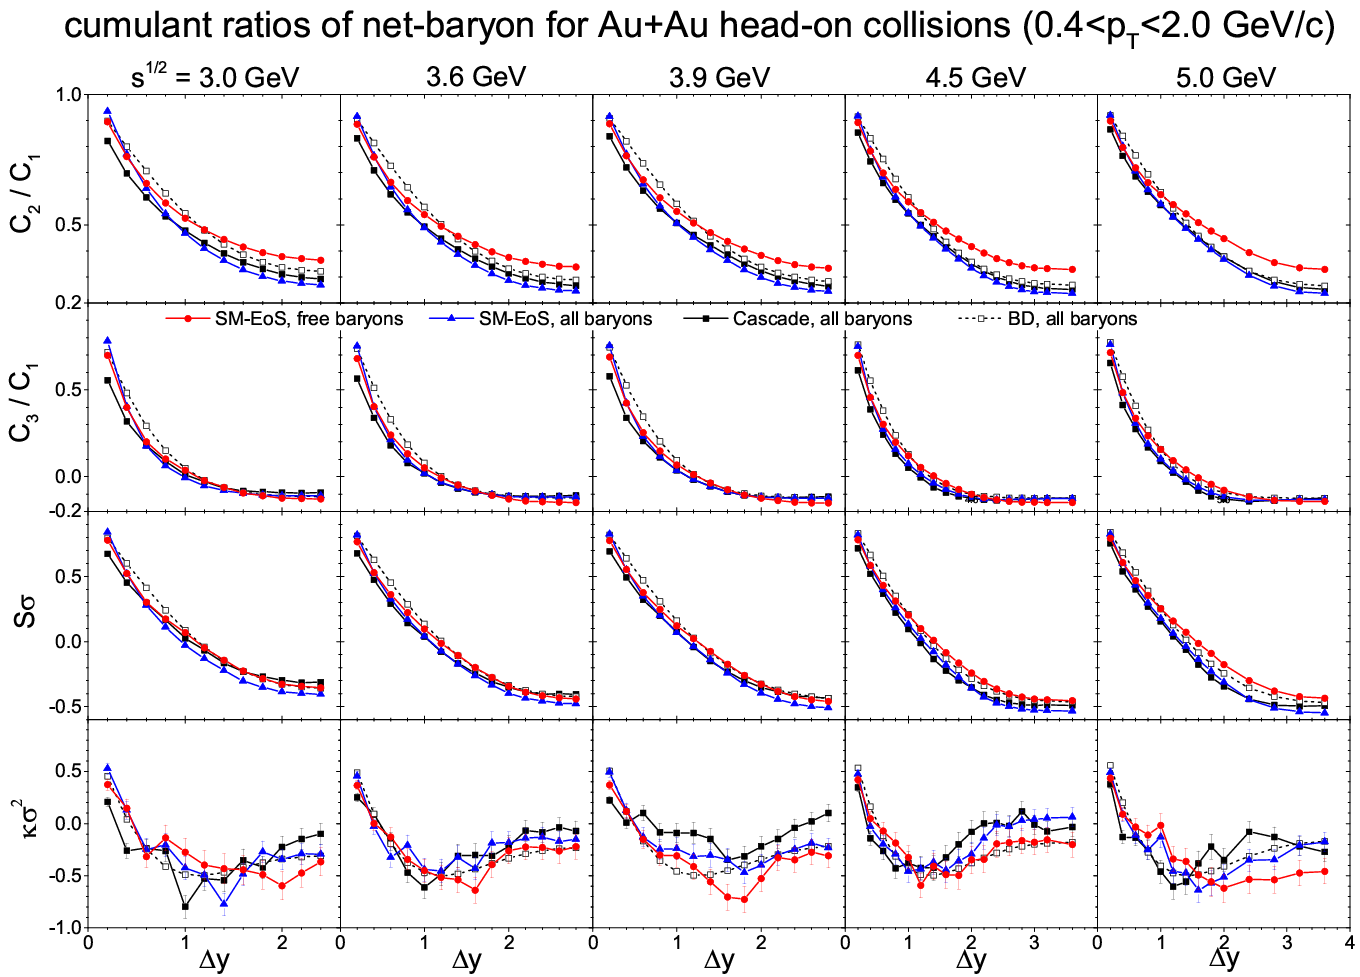Viewport: 1360px width, 977px height.
Task: Click the "-0.2" y-axis tick label
Action: click(x=66, y=511)
